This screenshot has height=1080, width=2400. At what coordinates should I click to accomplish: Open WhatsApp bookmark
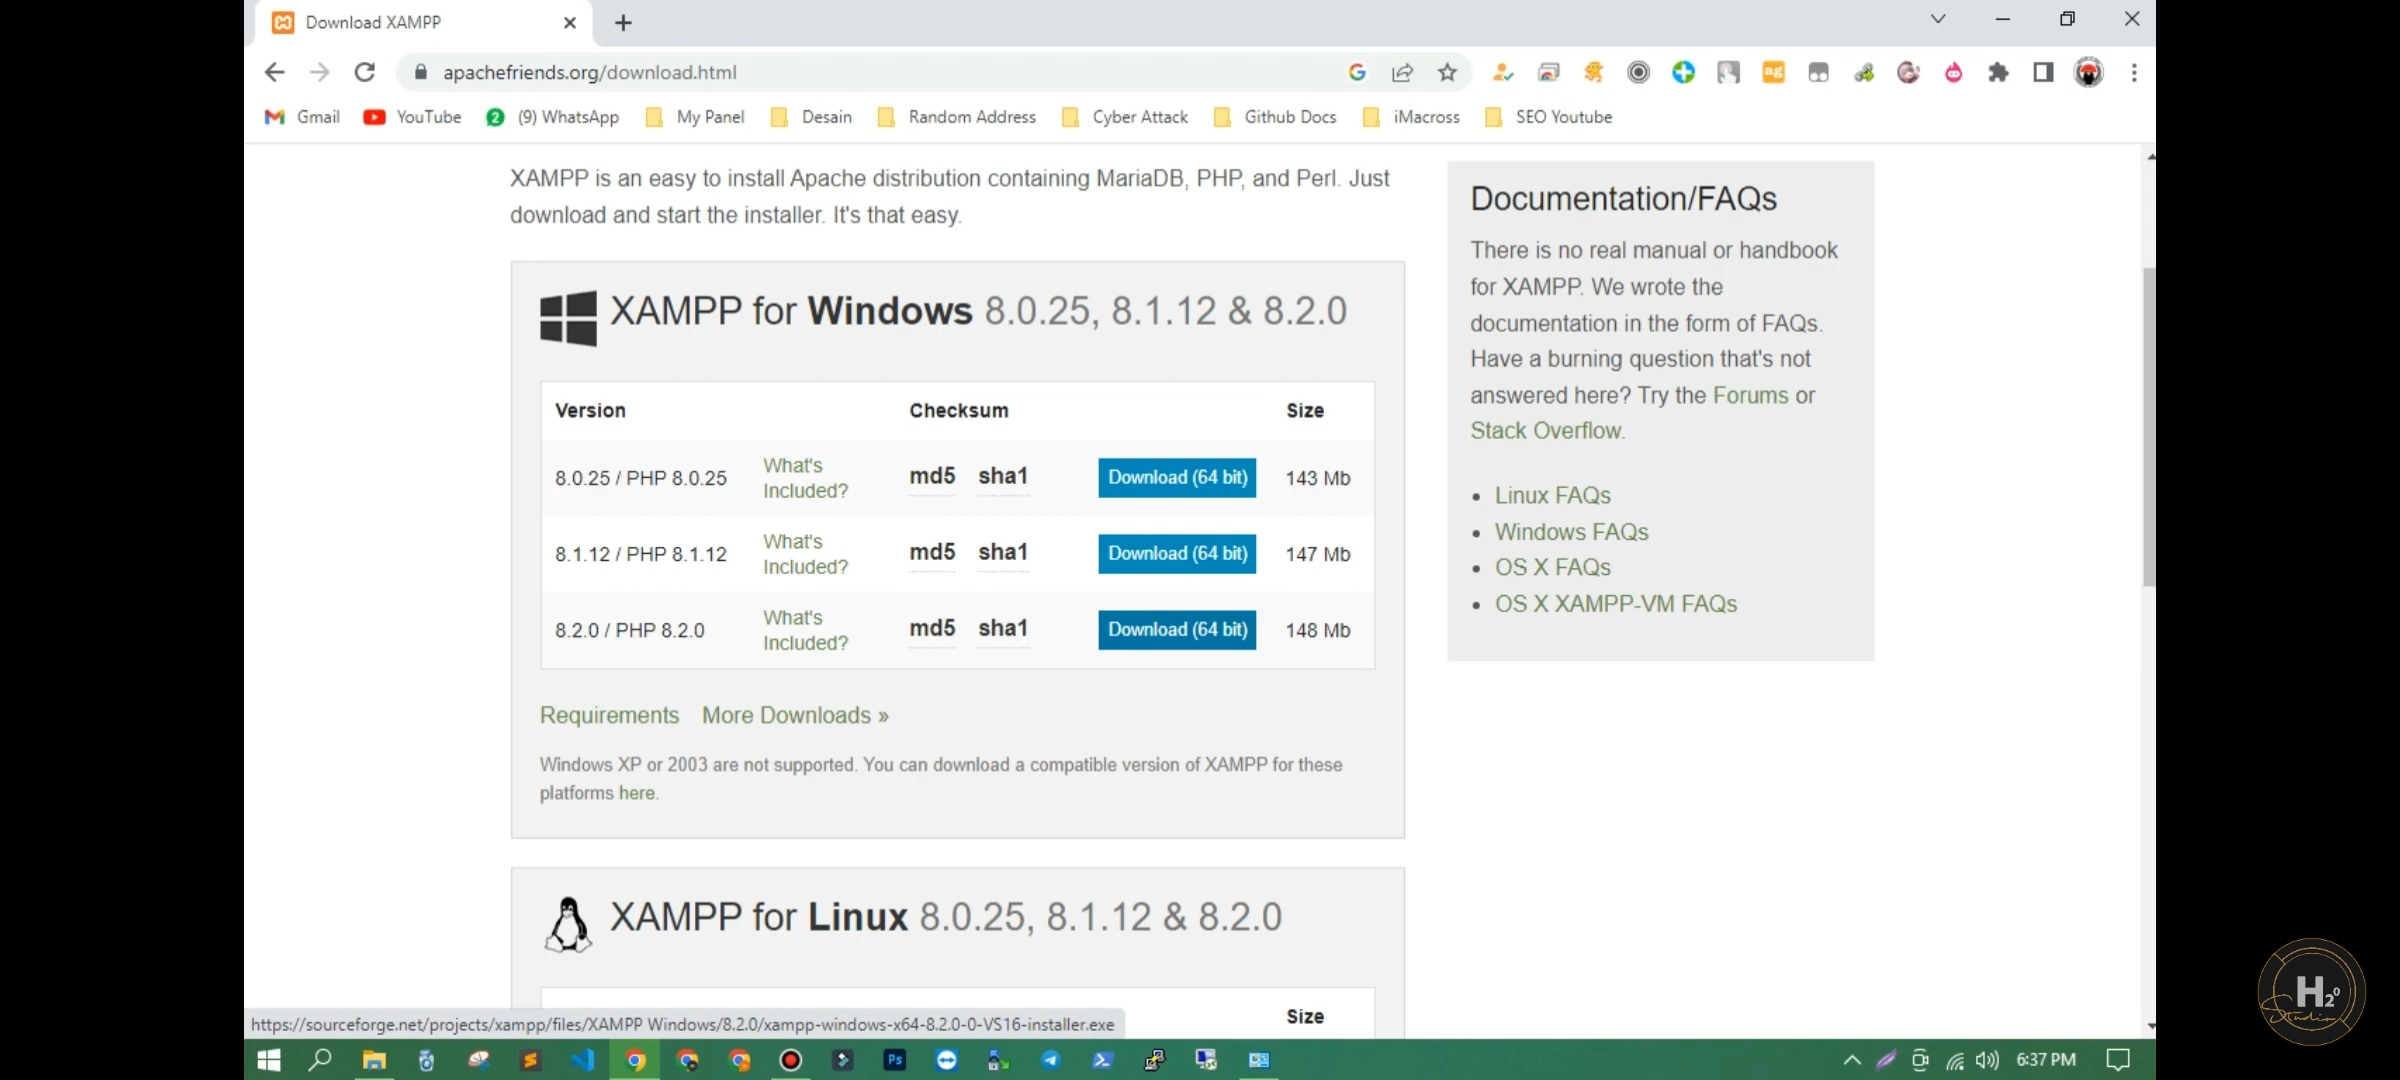point(552,117)
